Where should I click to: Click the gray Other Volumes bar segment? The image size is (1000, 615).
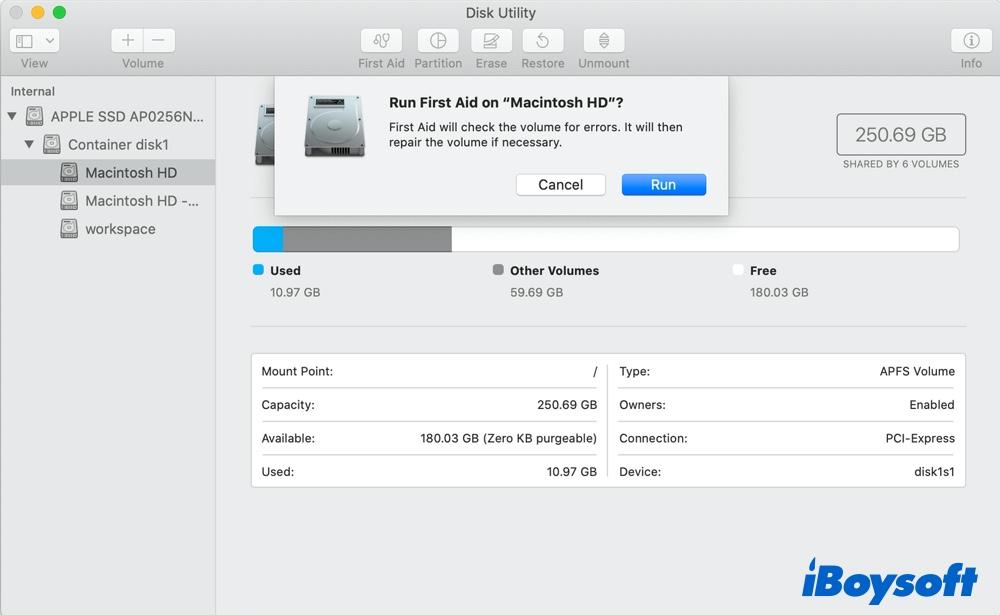(367, 239)
